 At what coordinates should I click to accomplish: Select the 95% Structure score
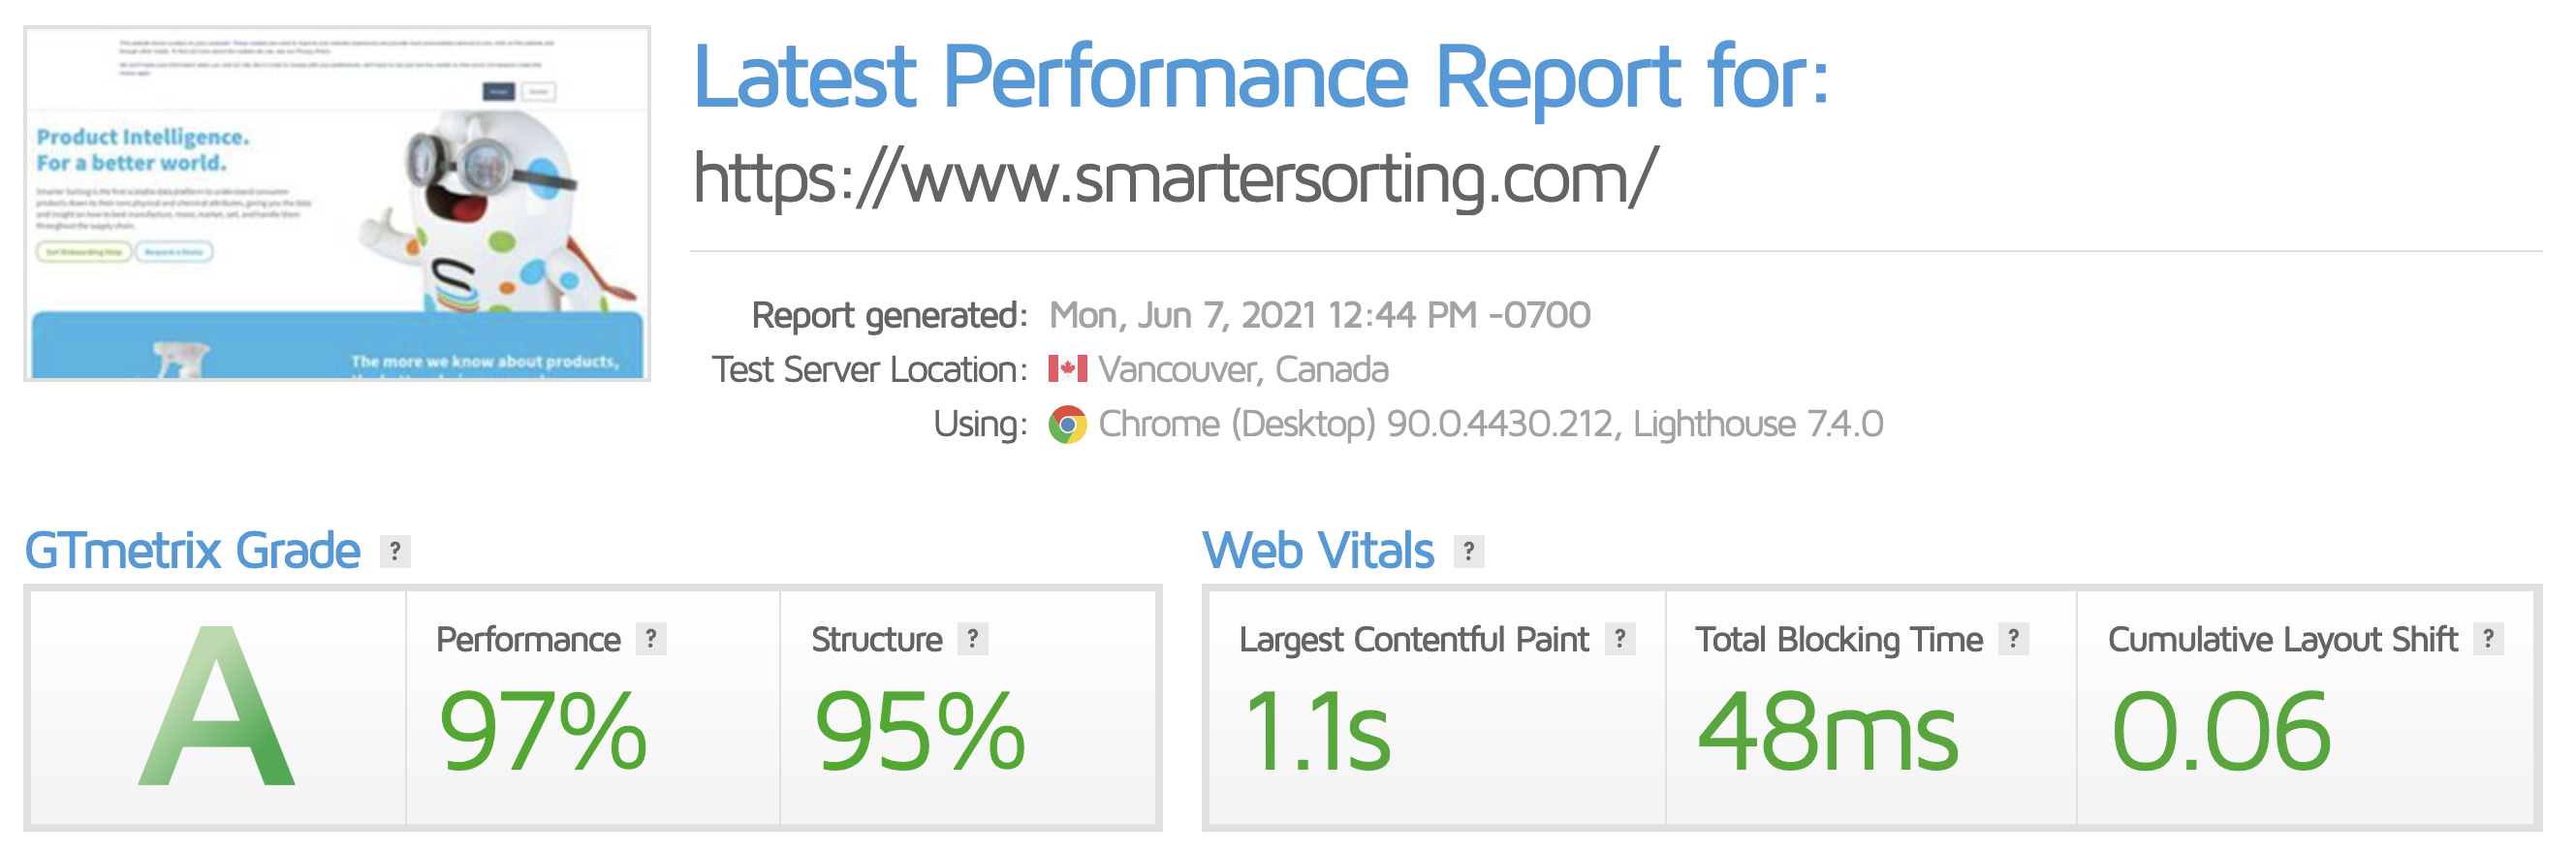(919, 732)
